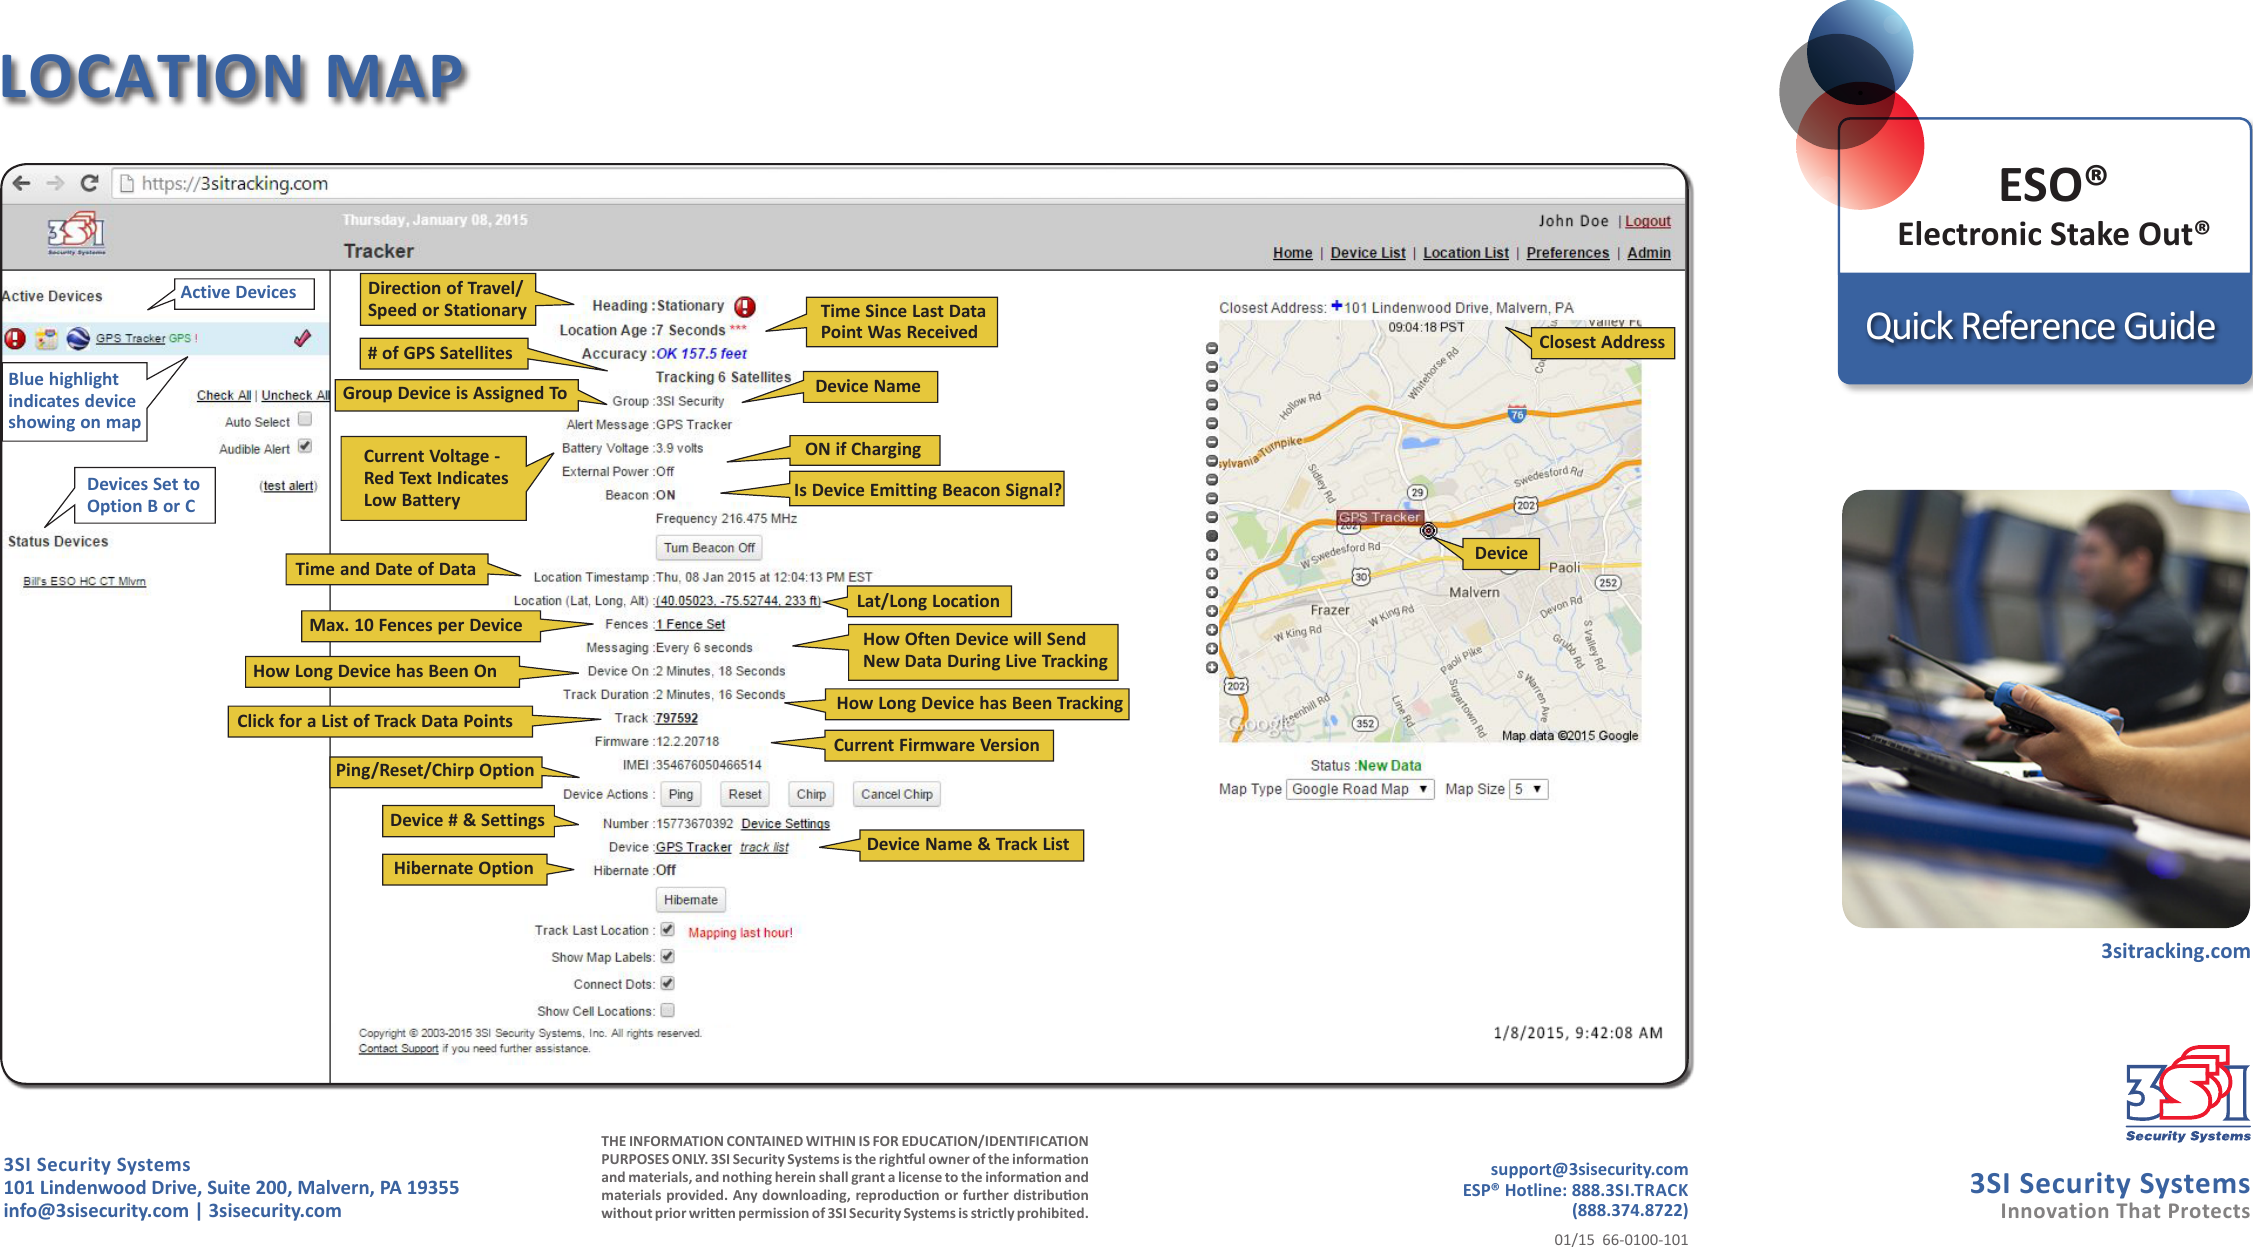The image size is (2253, 1247).
Task: Open the 1 Fence Set link
Action: [x=691, y=624]
